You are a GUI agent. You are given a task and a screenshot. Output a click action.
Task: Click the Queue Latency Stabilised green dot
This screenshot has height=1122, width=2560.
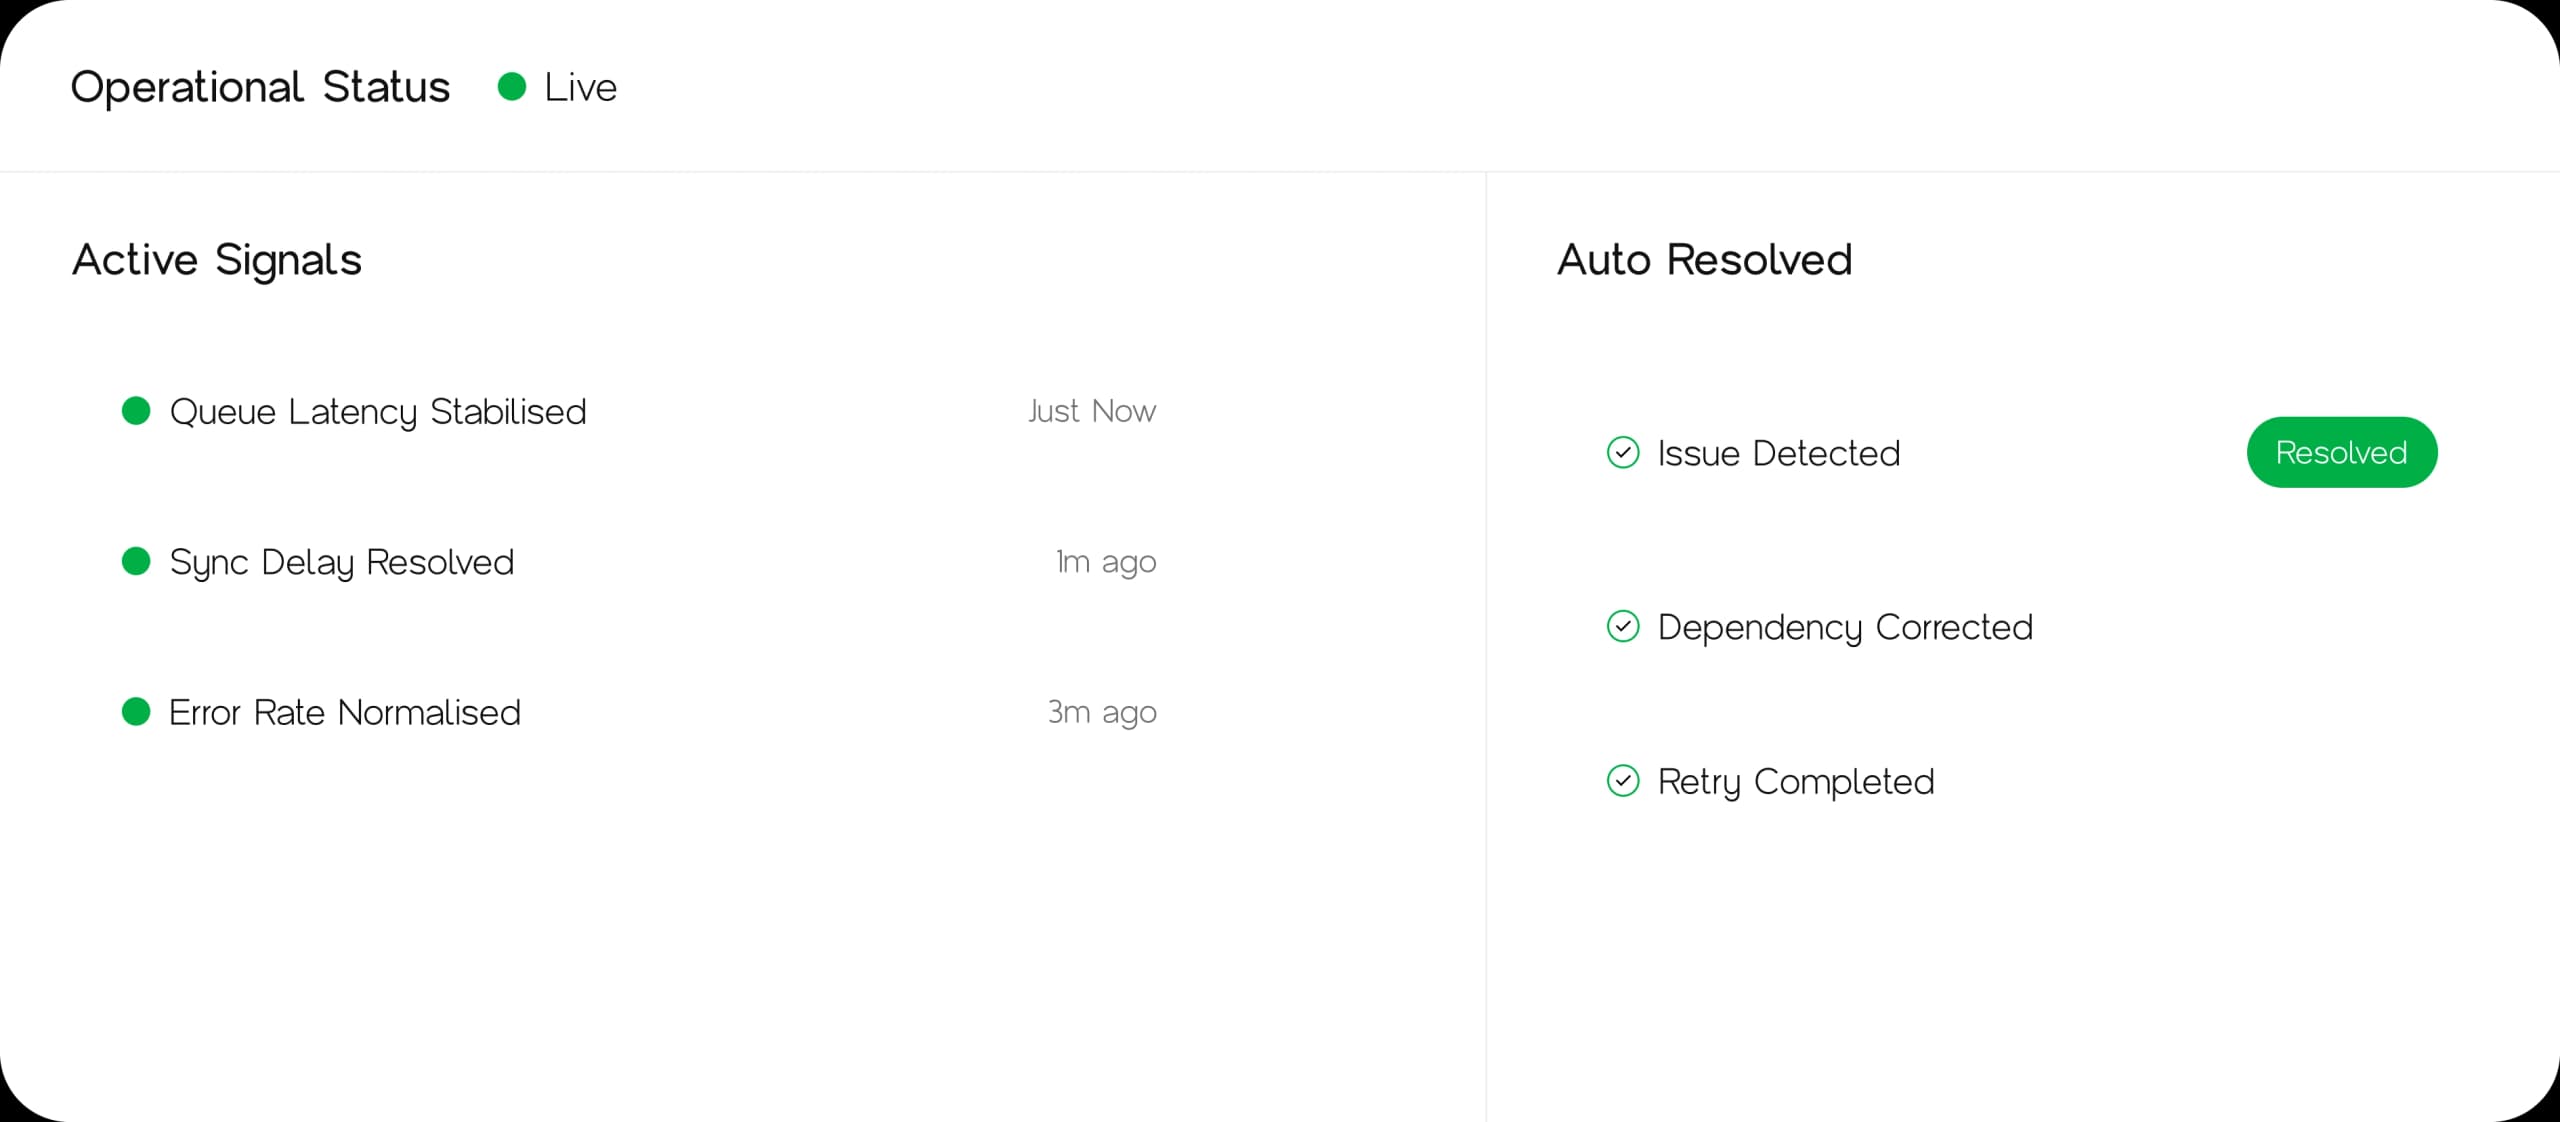point(136,411)
